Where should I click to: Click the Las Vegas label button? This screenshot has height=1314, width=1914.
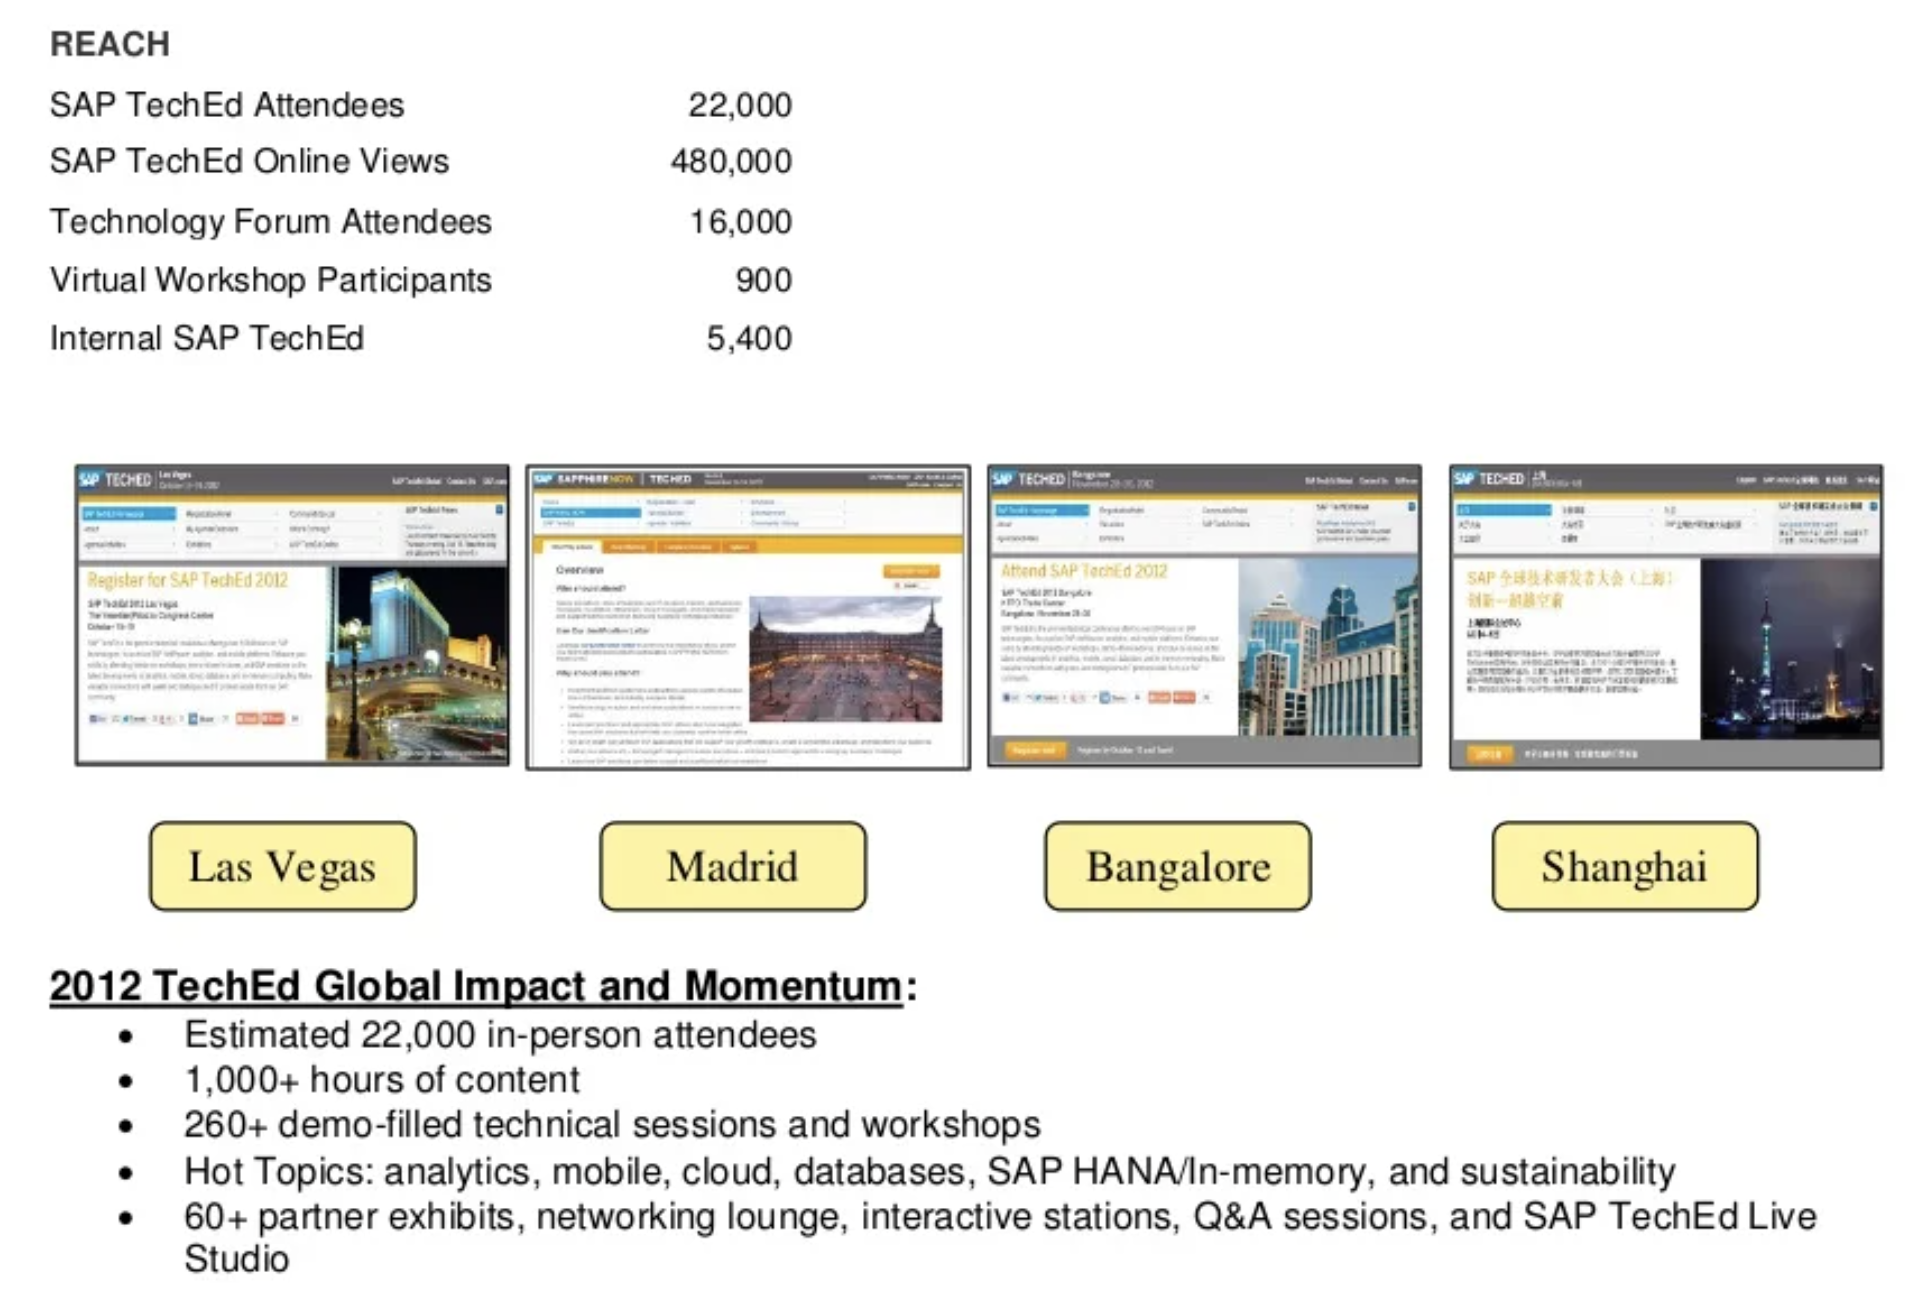[x=283, y=866]
